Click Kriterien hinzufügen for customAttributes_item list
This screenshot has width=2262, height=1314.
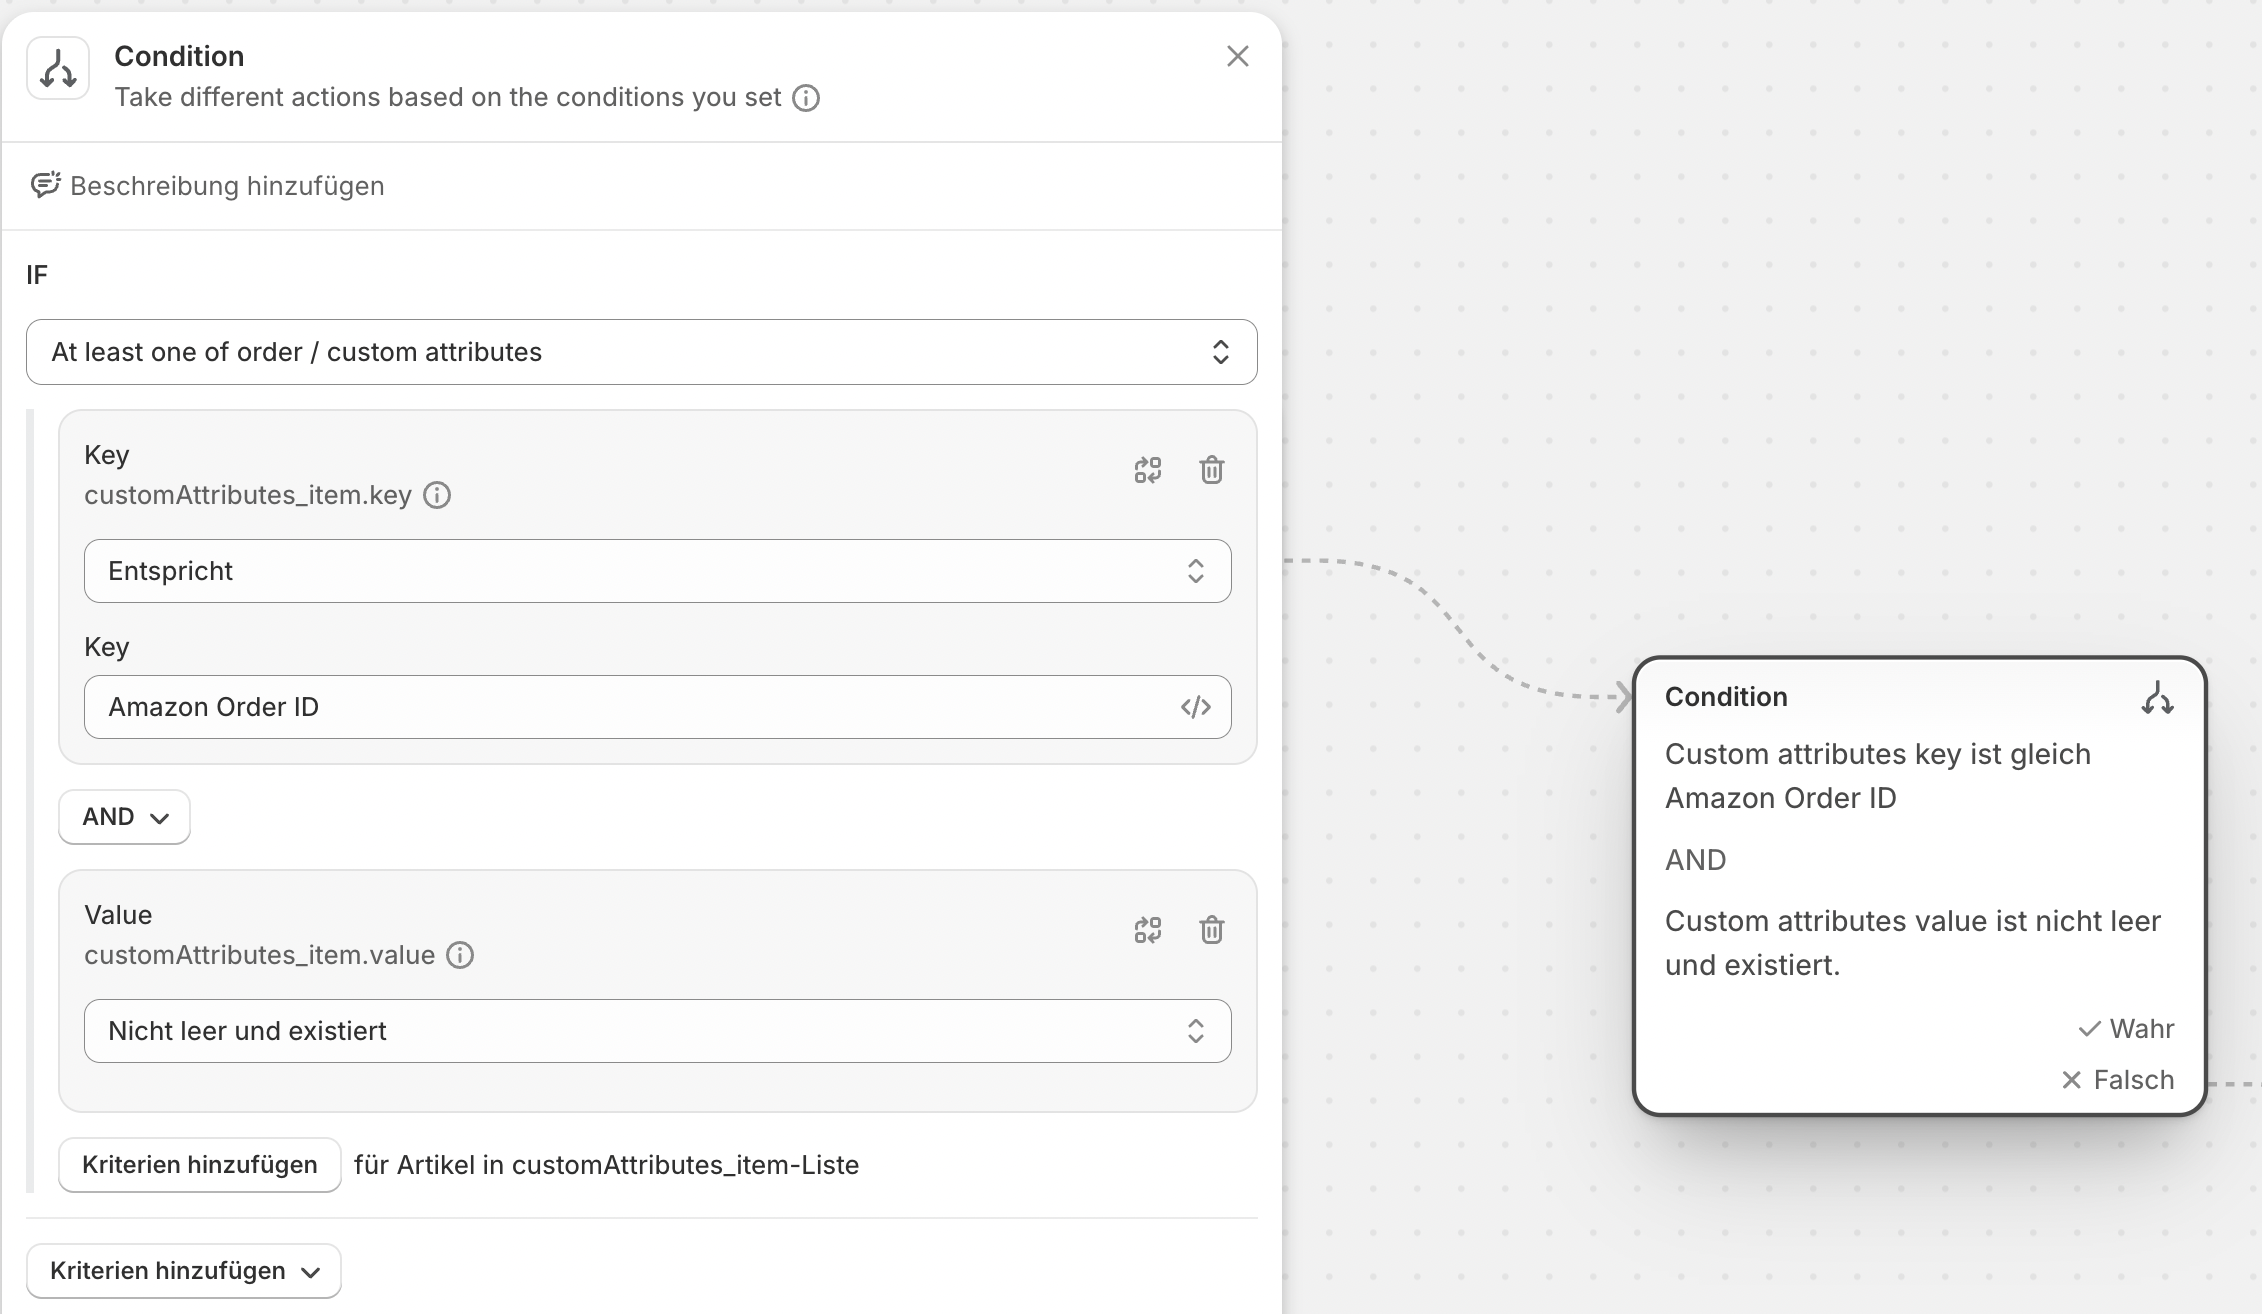(200, 1165)
